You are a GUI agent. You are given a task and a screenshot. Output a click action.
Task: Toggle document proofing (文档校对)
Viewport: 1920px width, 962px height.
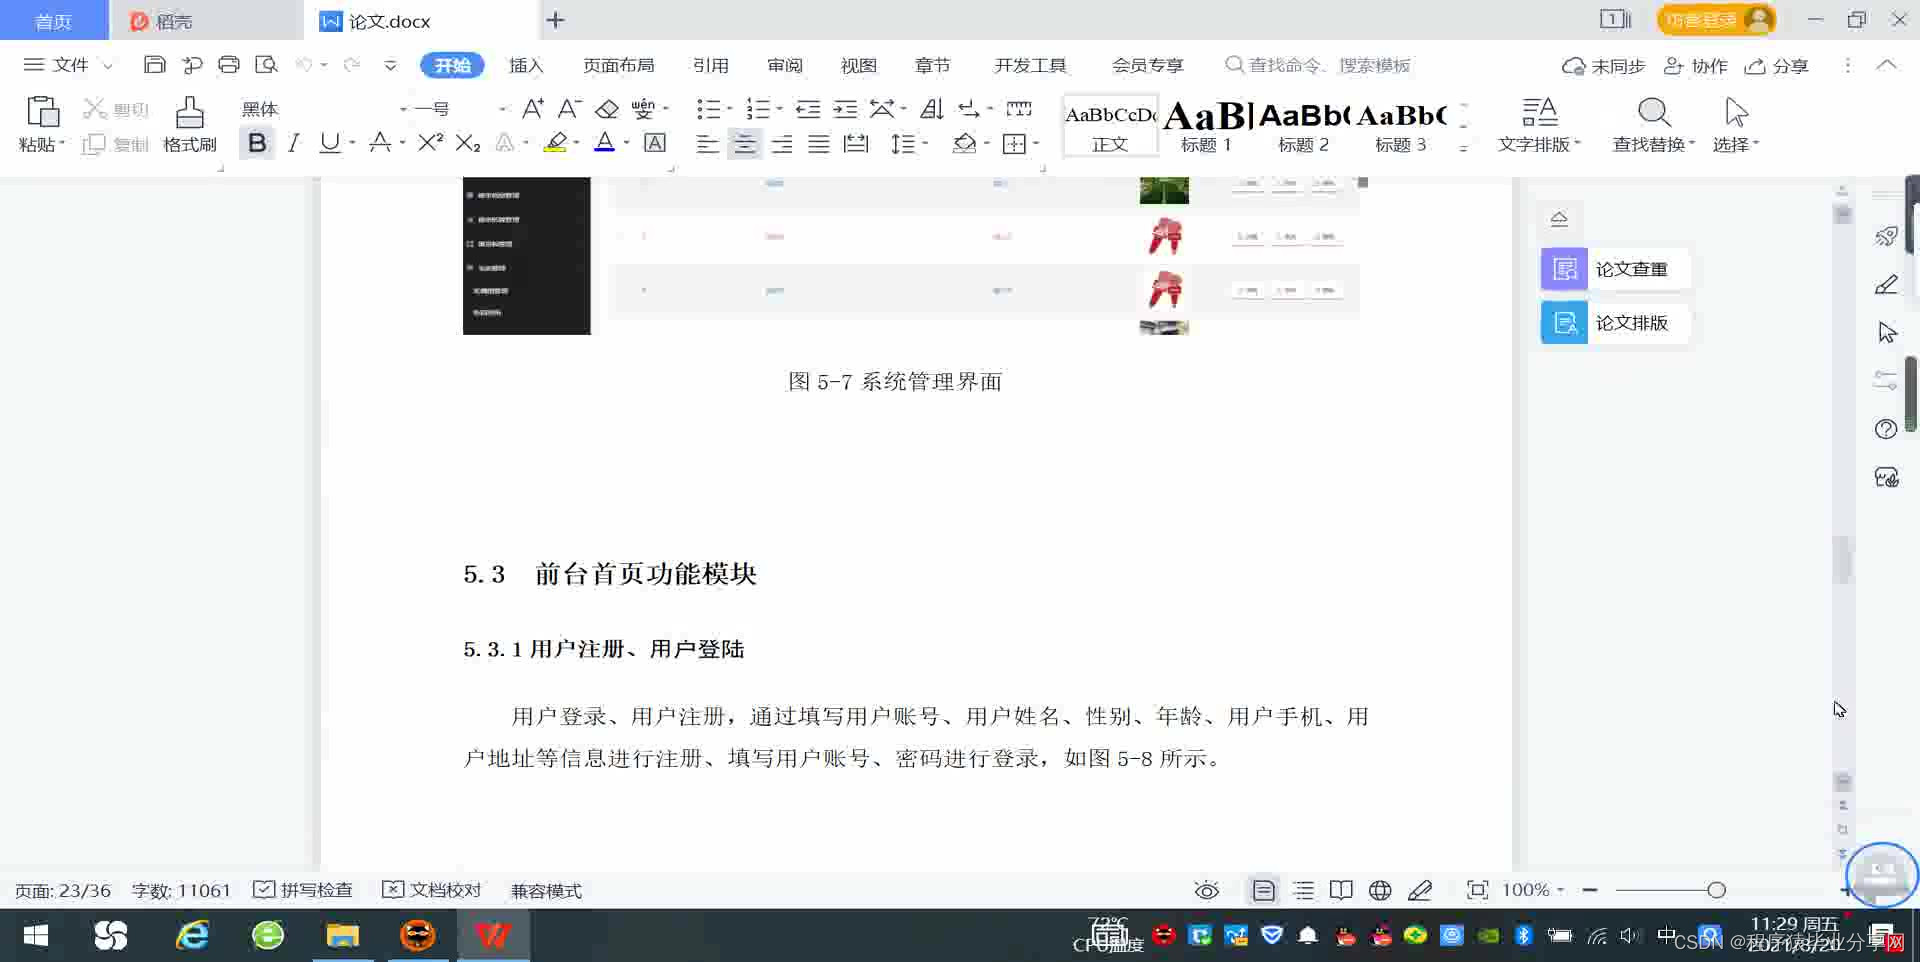[x=432, y=890]
